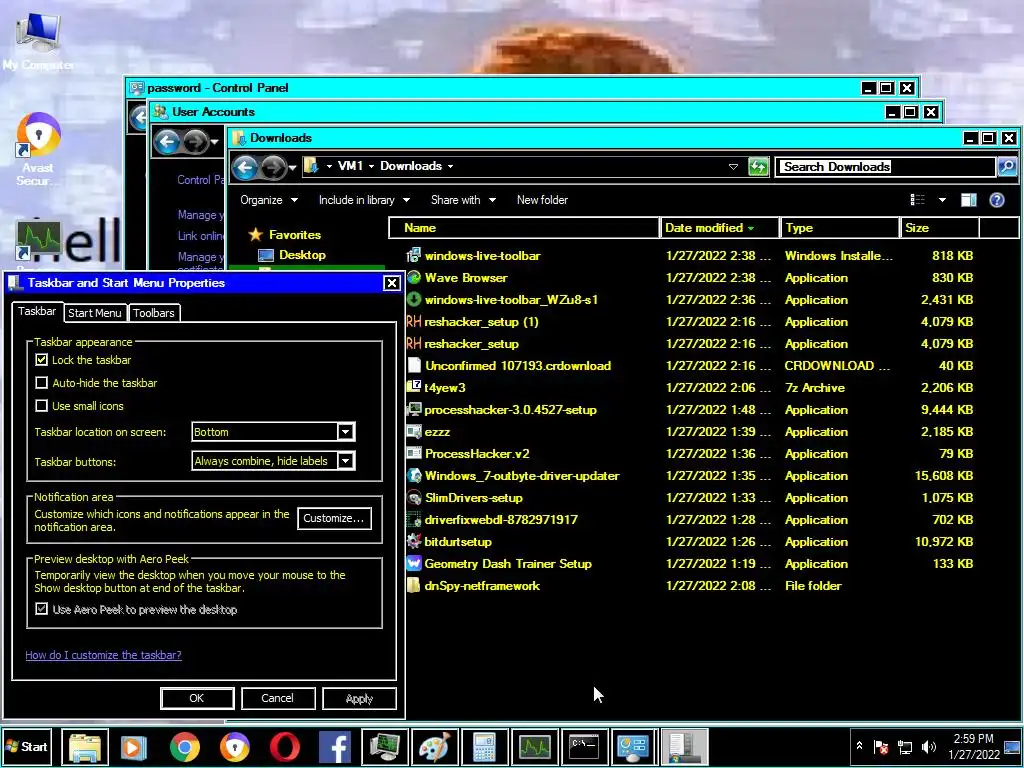Click the Start button
1024x768 pixels.
(27, 746)
